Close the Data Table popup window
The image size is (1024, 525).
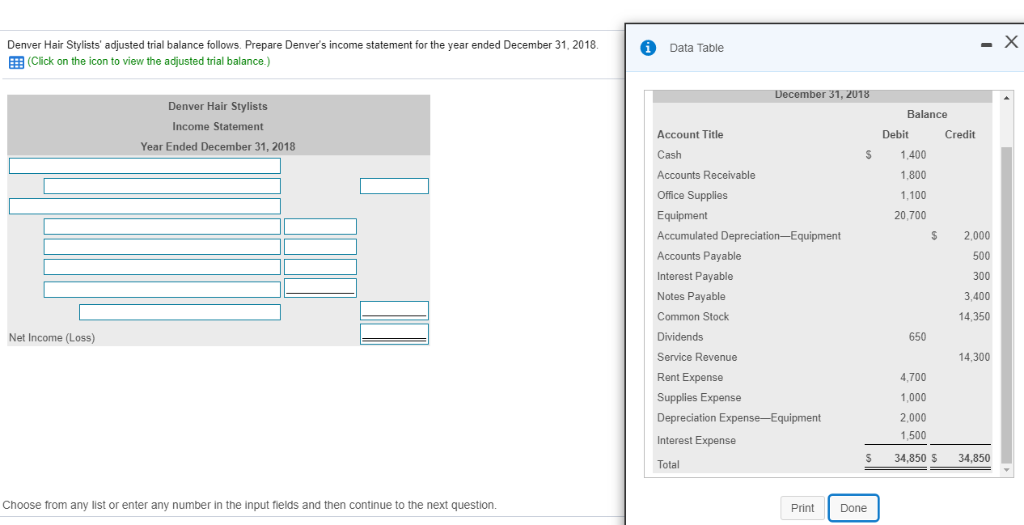(1010, 42)
